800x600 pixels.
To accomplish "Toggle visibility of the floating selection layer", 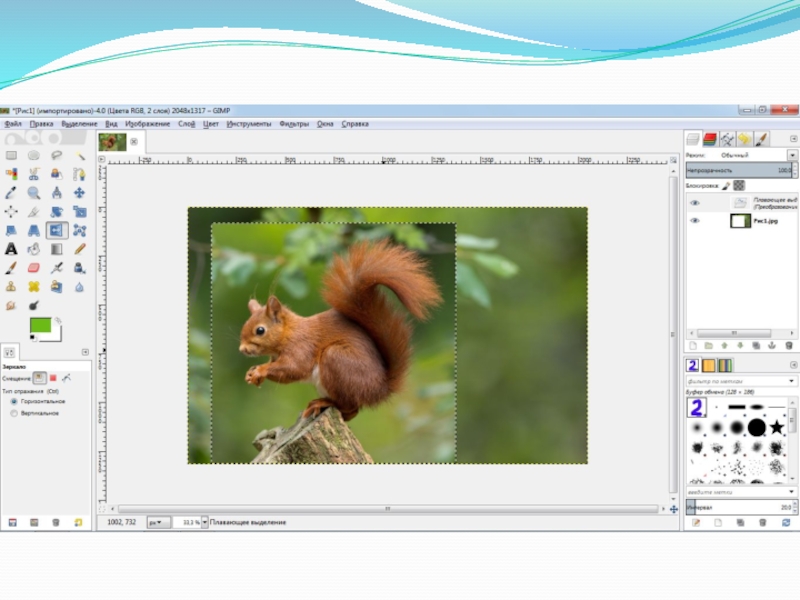I will tap(695, 203).
